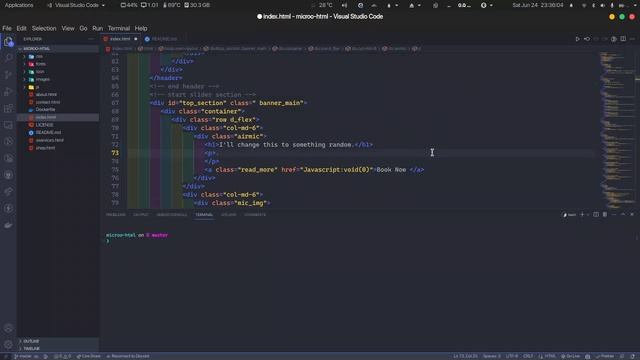Open the Accounts icon in activity bar
The width and height of the screenshot is (640, 360).
(x=8, y=328)
